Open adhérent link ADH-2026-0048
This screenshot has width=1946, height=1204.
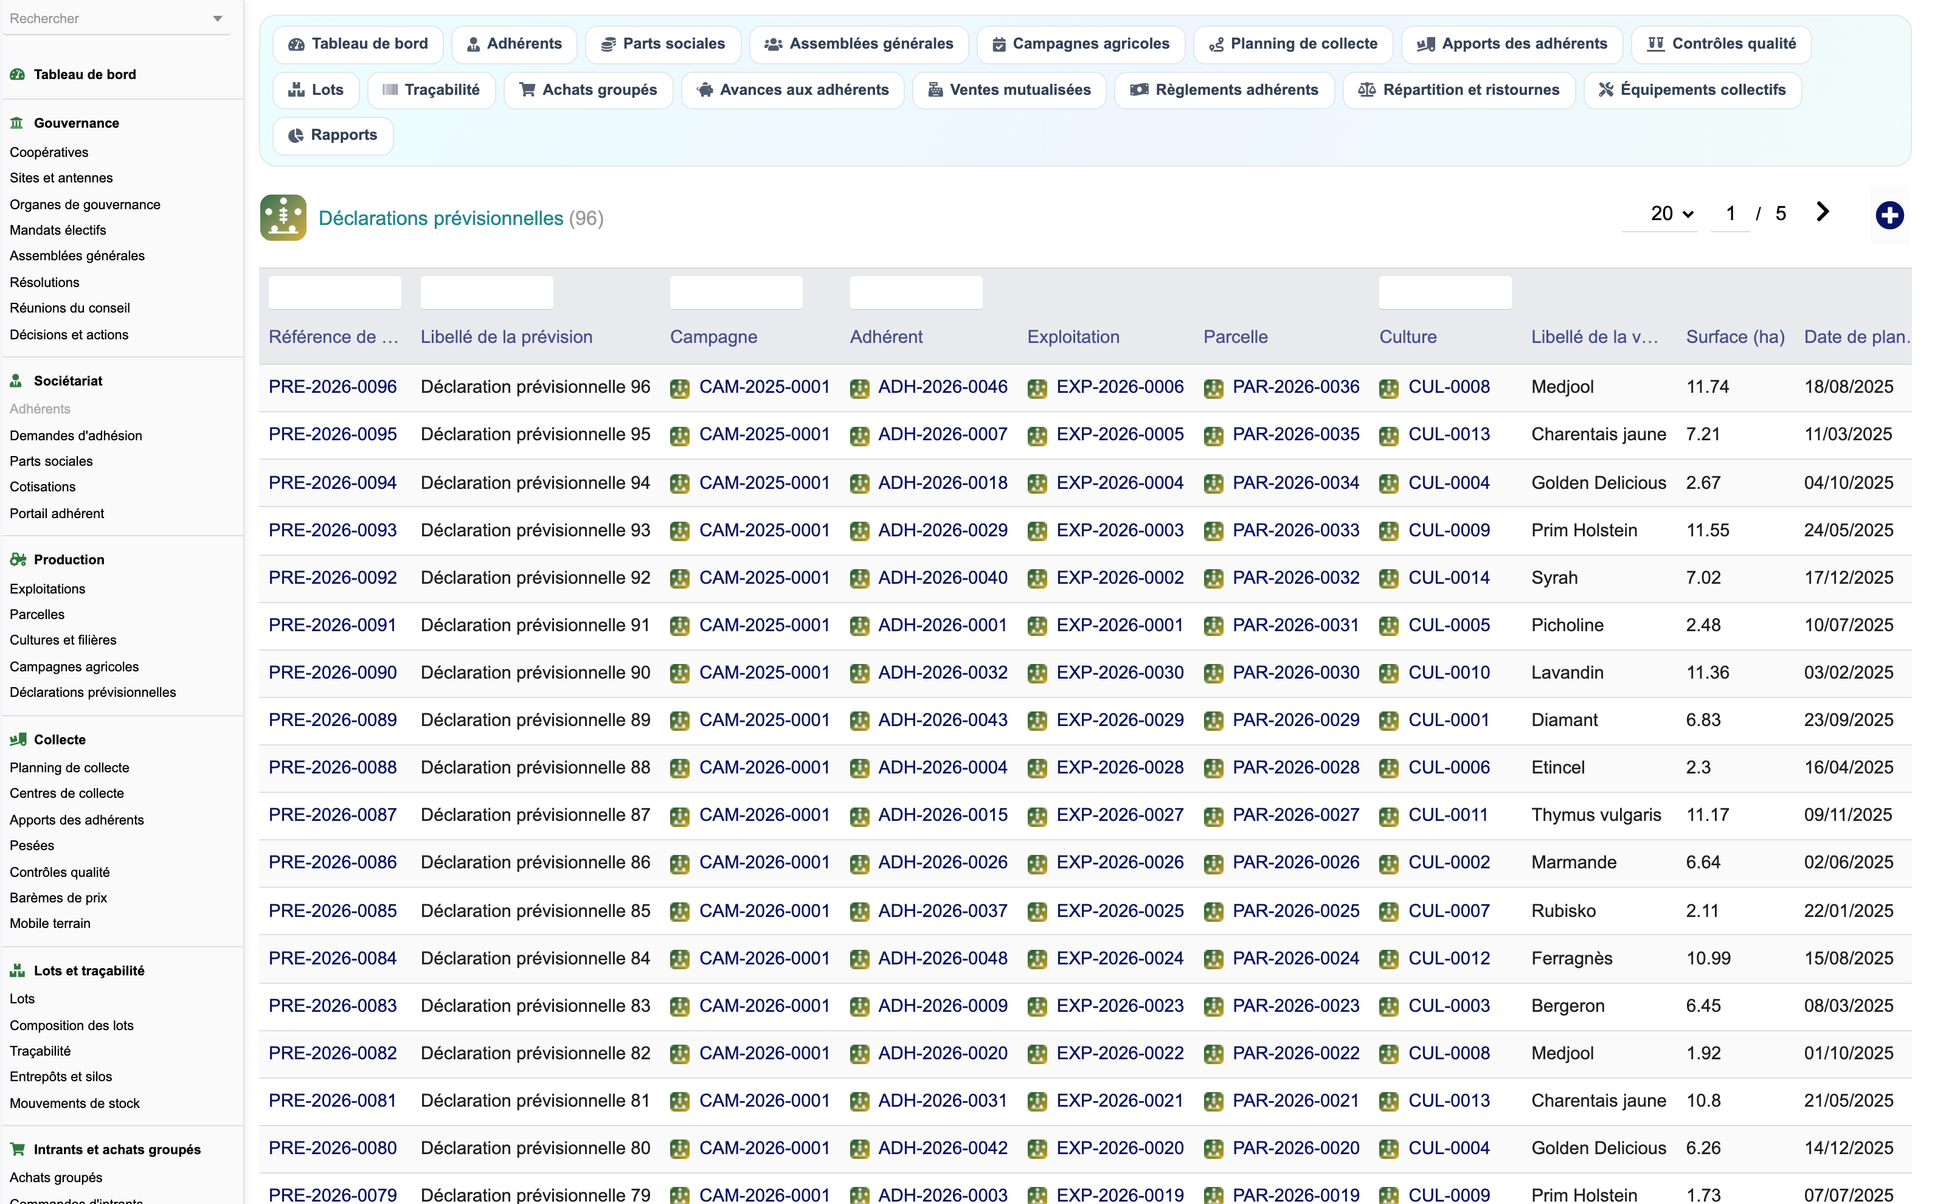pyautogui.click(x=942, y=958)
